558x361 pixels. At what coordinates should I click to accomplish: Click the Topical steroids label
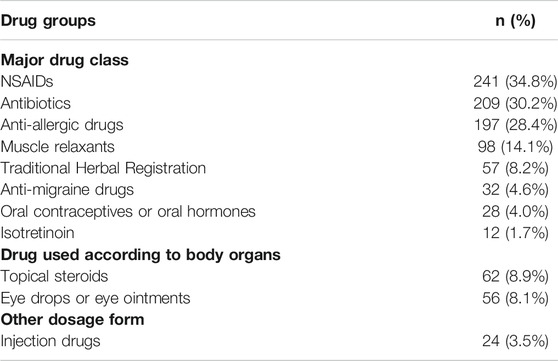(54, 277)
